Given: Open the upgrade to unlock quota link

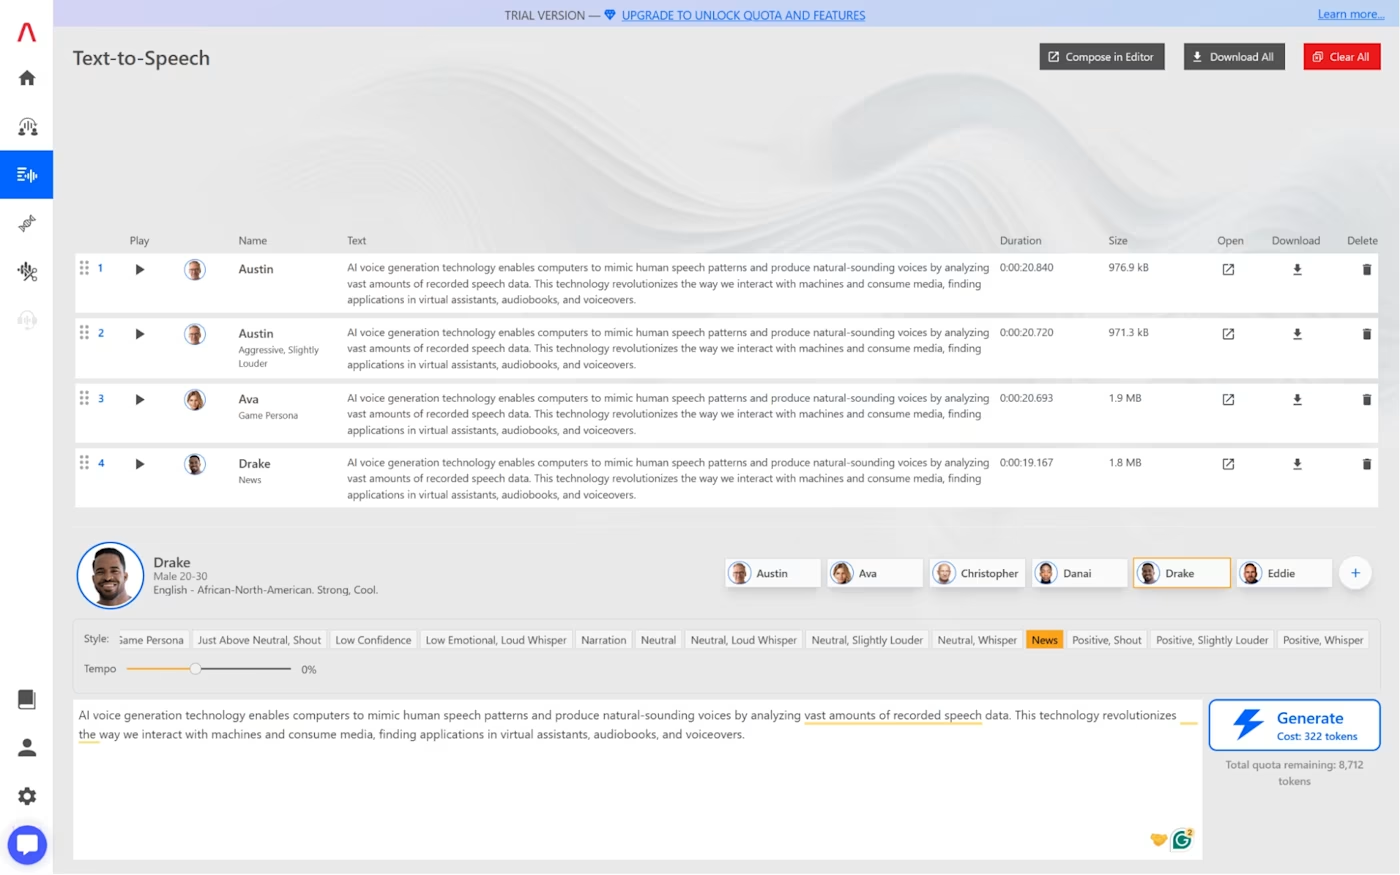Looking at the screenshot, I should pos(743,15).
